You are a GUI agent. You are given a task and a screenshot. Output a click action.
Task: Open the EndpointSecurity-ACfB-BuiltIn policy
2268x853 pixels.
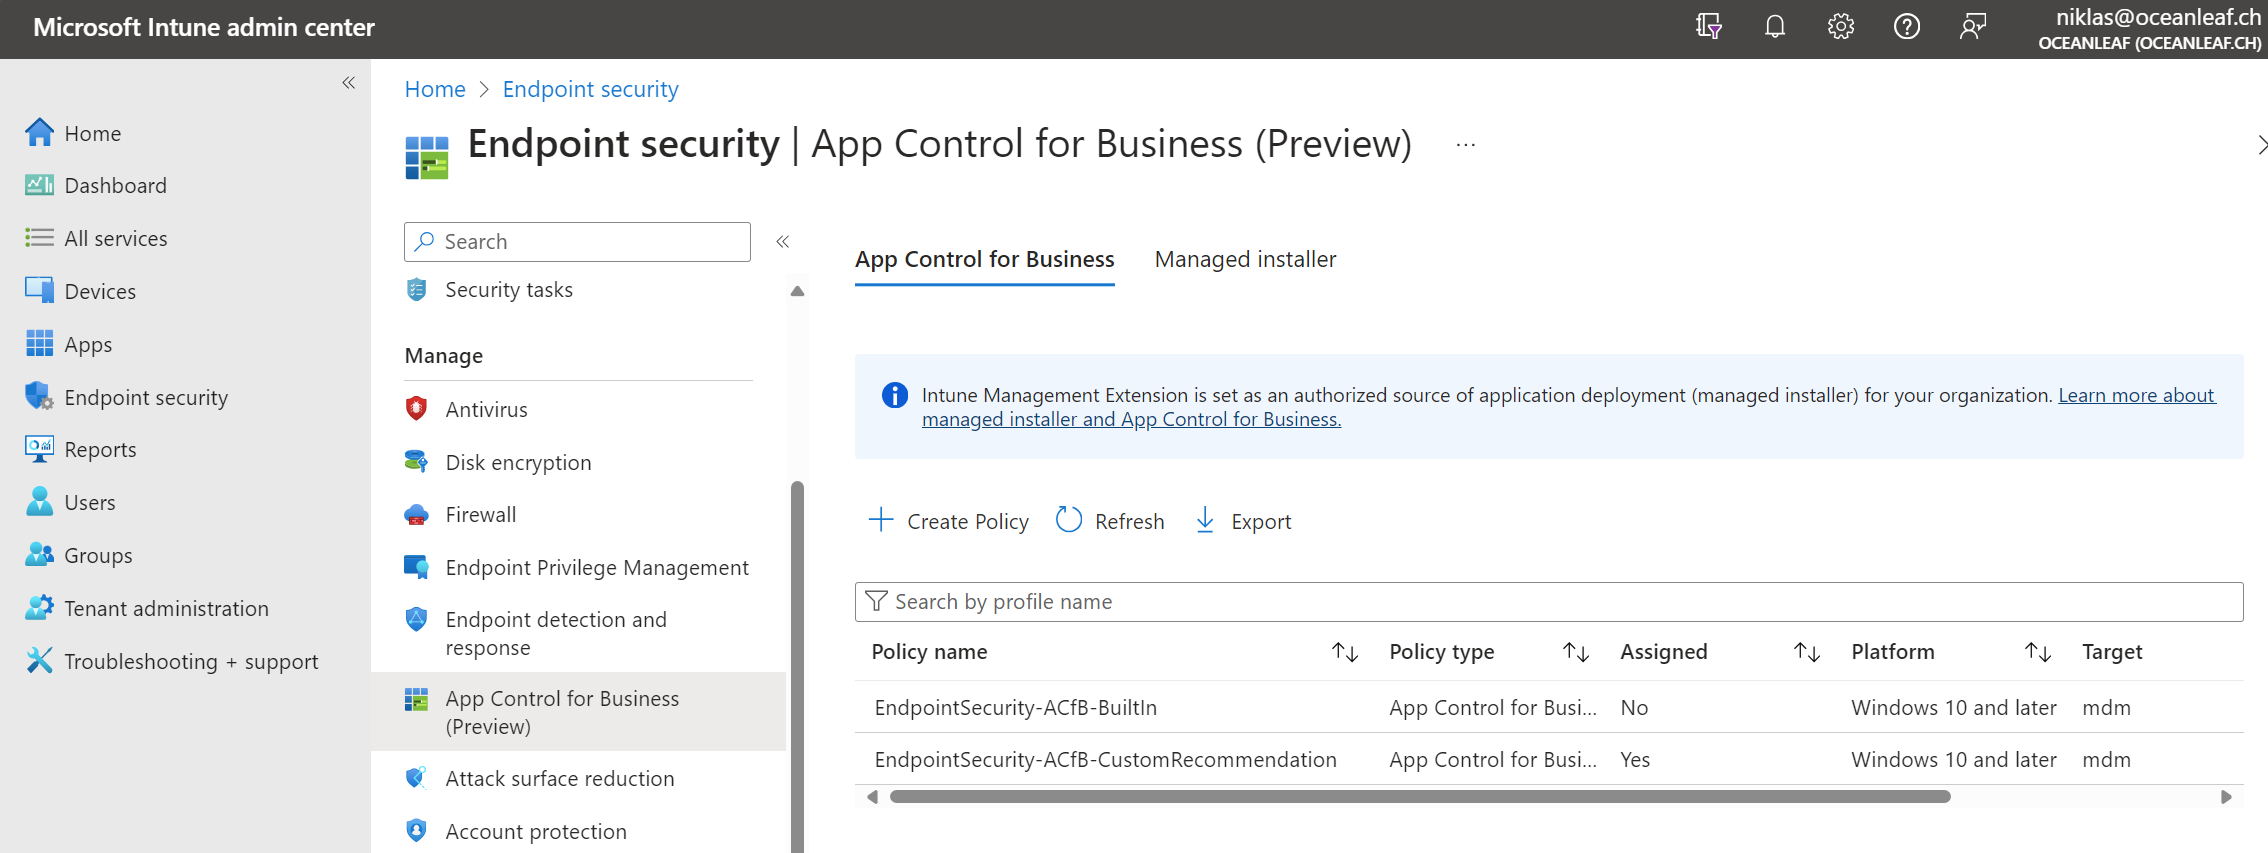[x=1015, y=708]
